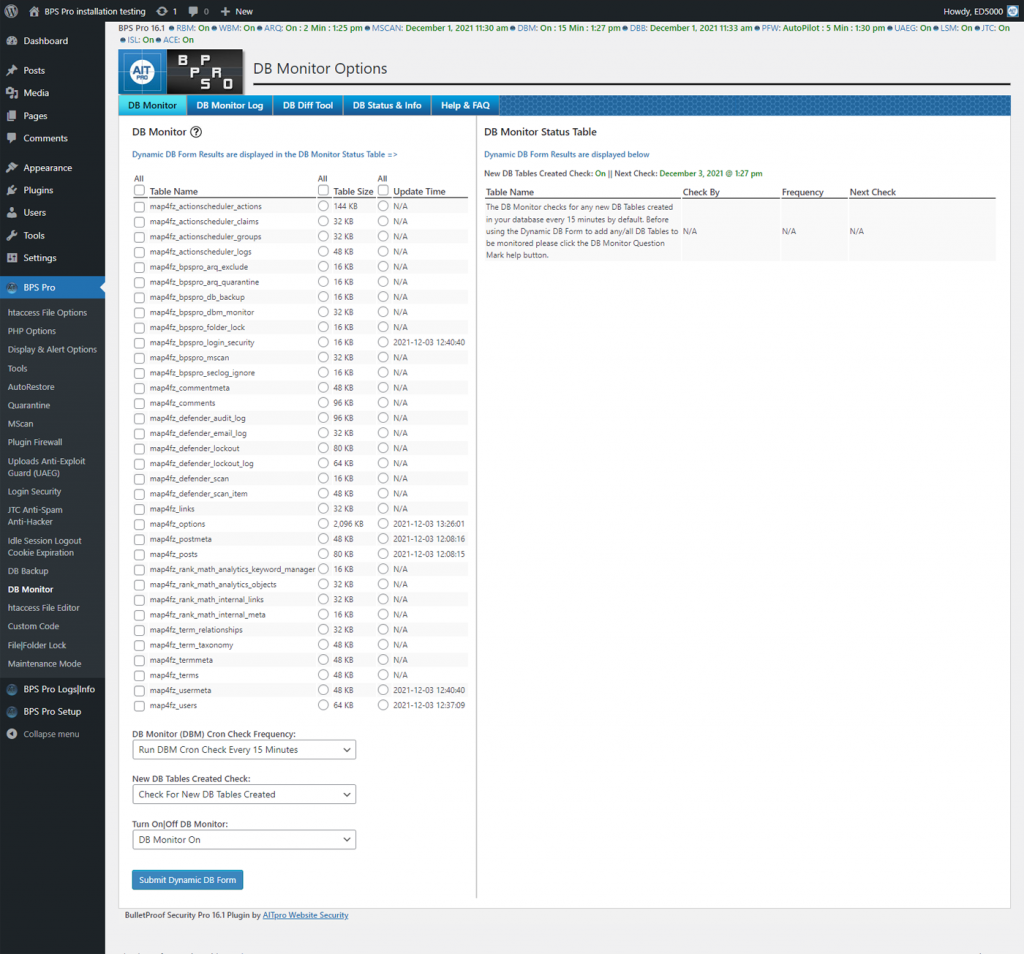Select the 2021-12-03 12:37:09 update time radio
Viewport: 1024px width, 954px height.
(x=383, y=705)
